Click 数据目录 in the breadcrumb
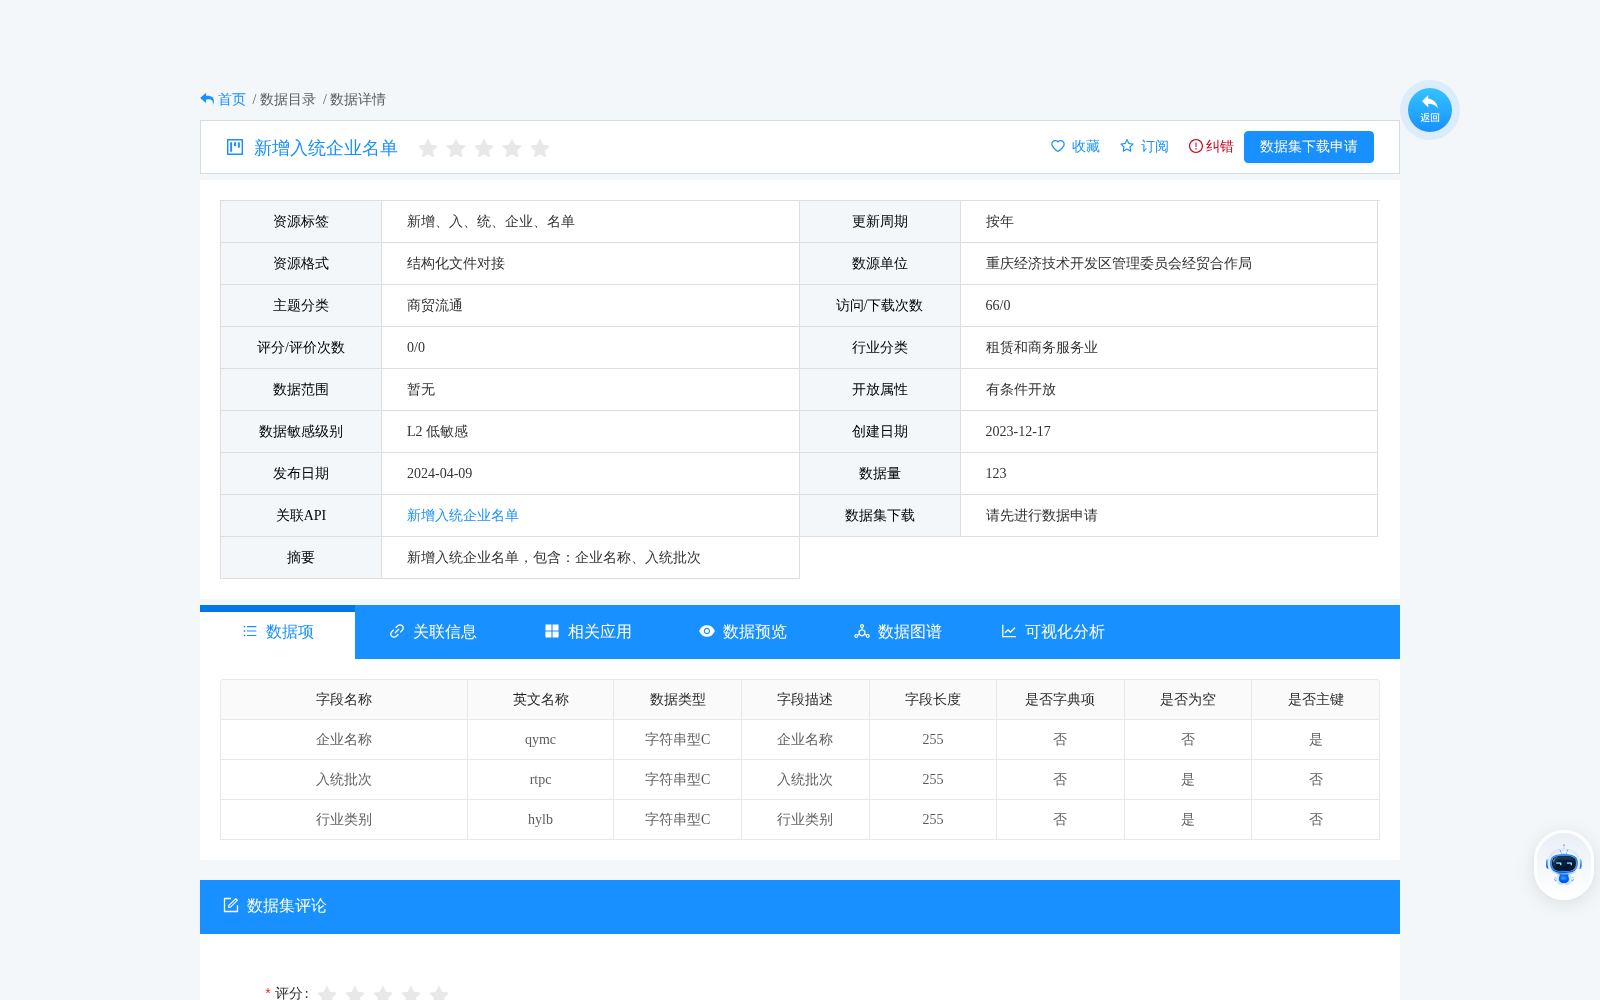 click(x=288, y=99)
